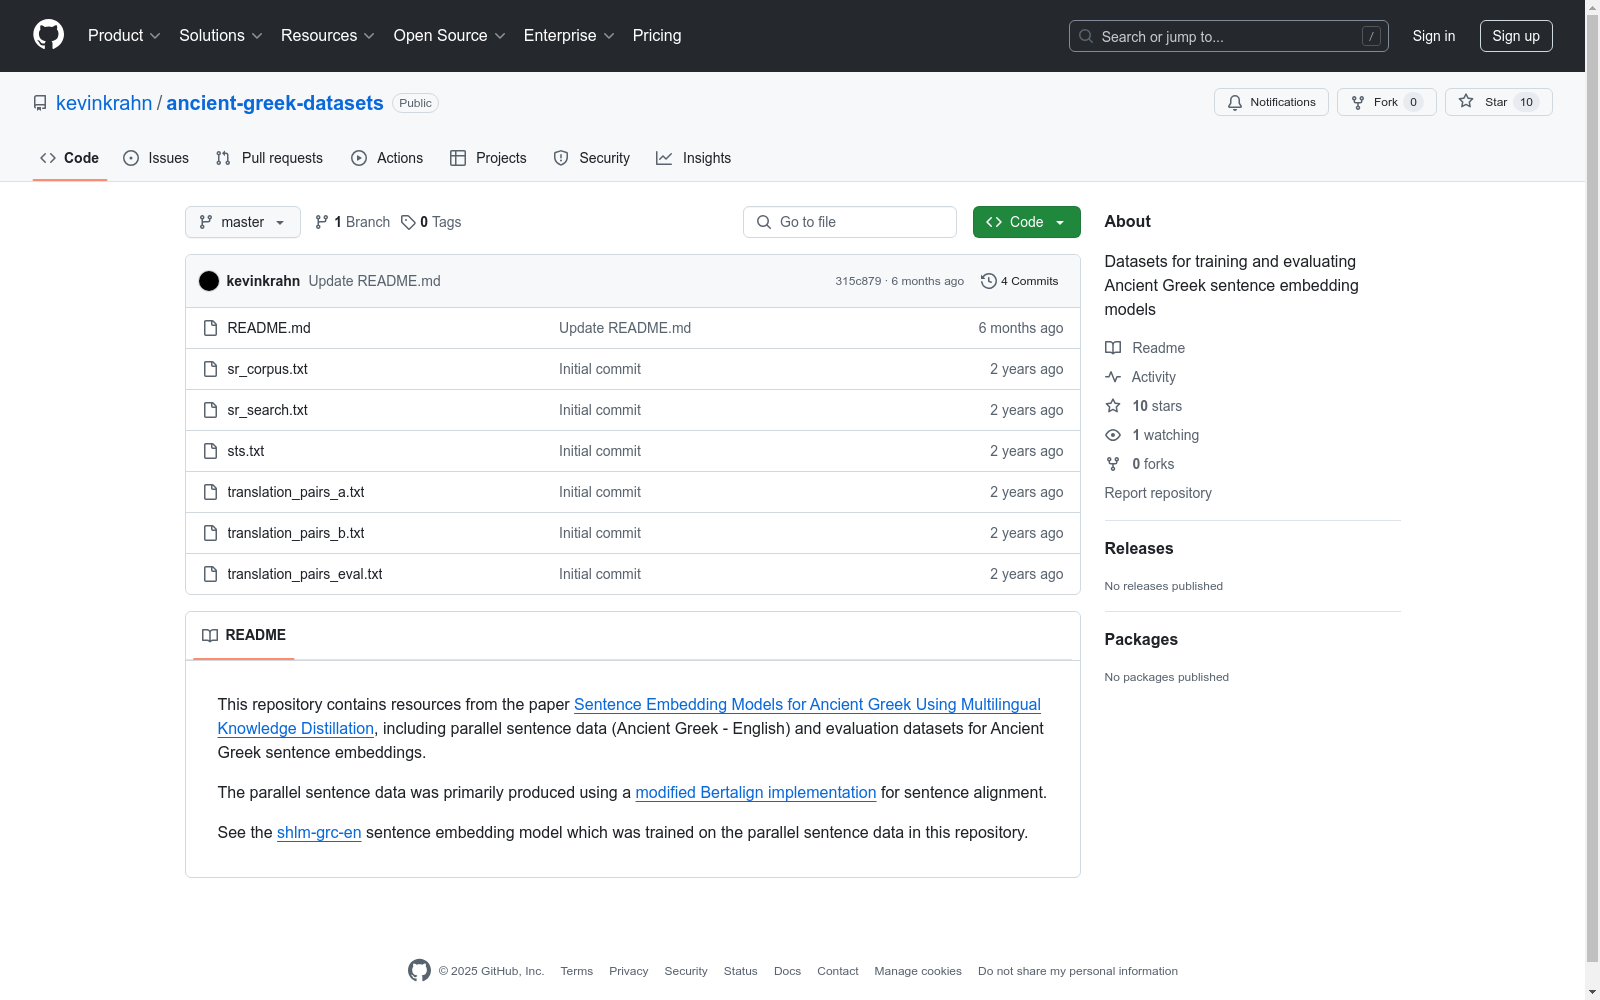Open the sts.txt file
Screen dimensions: 1600x1000
[246, 451]
